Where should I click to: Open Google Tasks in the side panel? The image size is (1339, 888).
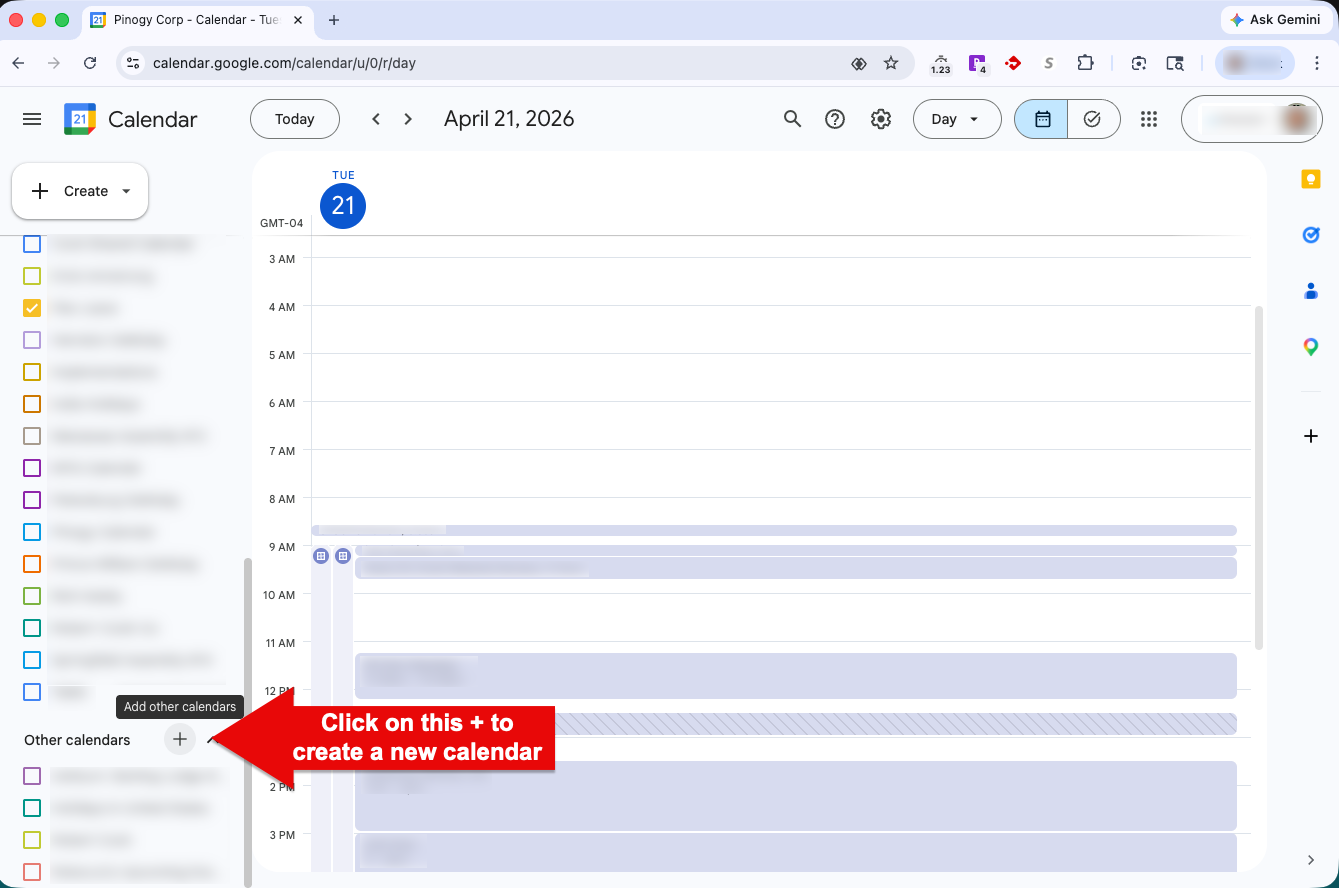click(1311, 235)
